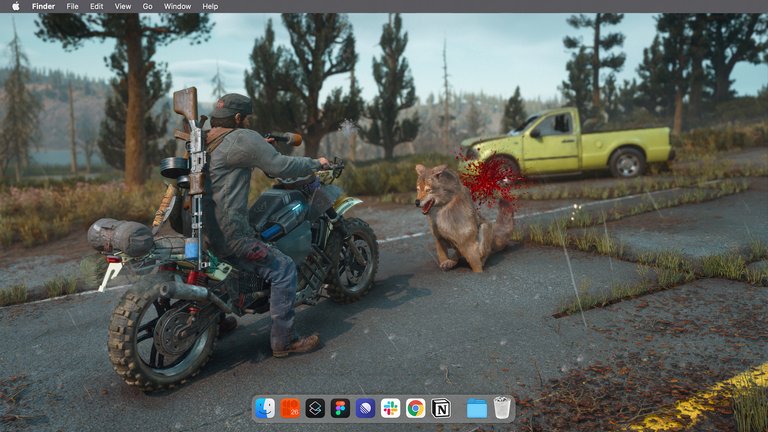The image size is (768, 432).
Task: Open the blue folder in the dock
Action: pos(477,408)
